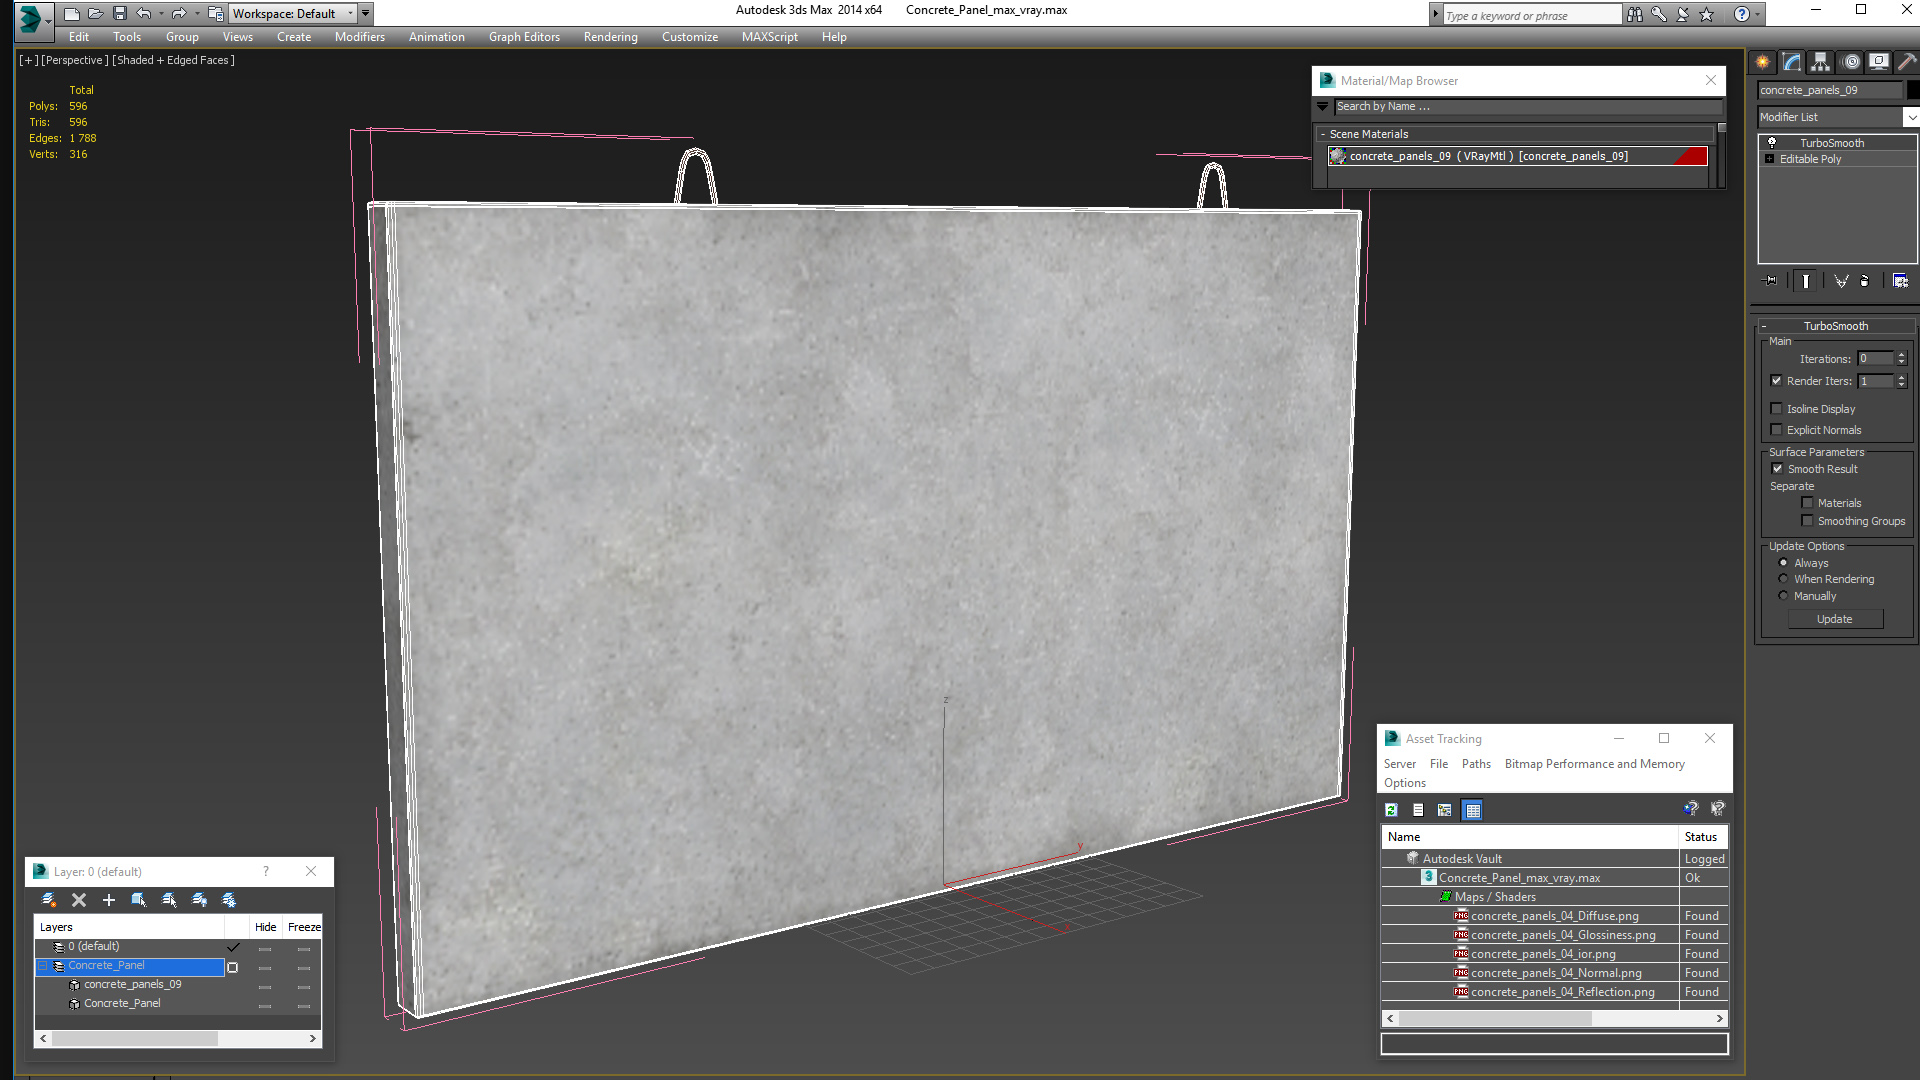Open file using the folder icon

[96, 14]
